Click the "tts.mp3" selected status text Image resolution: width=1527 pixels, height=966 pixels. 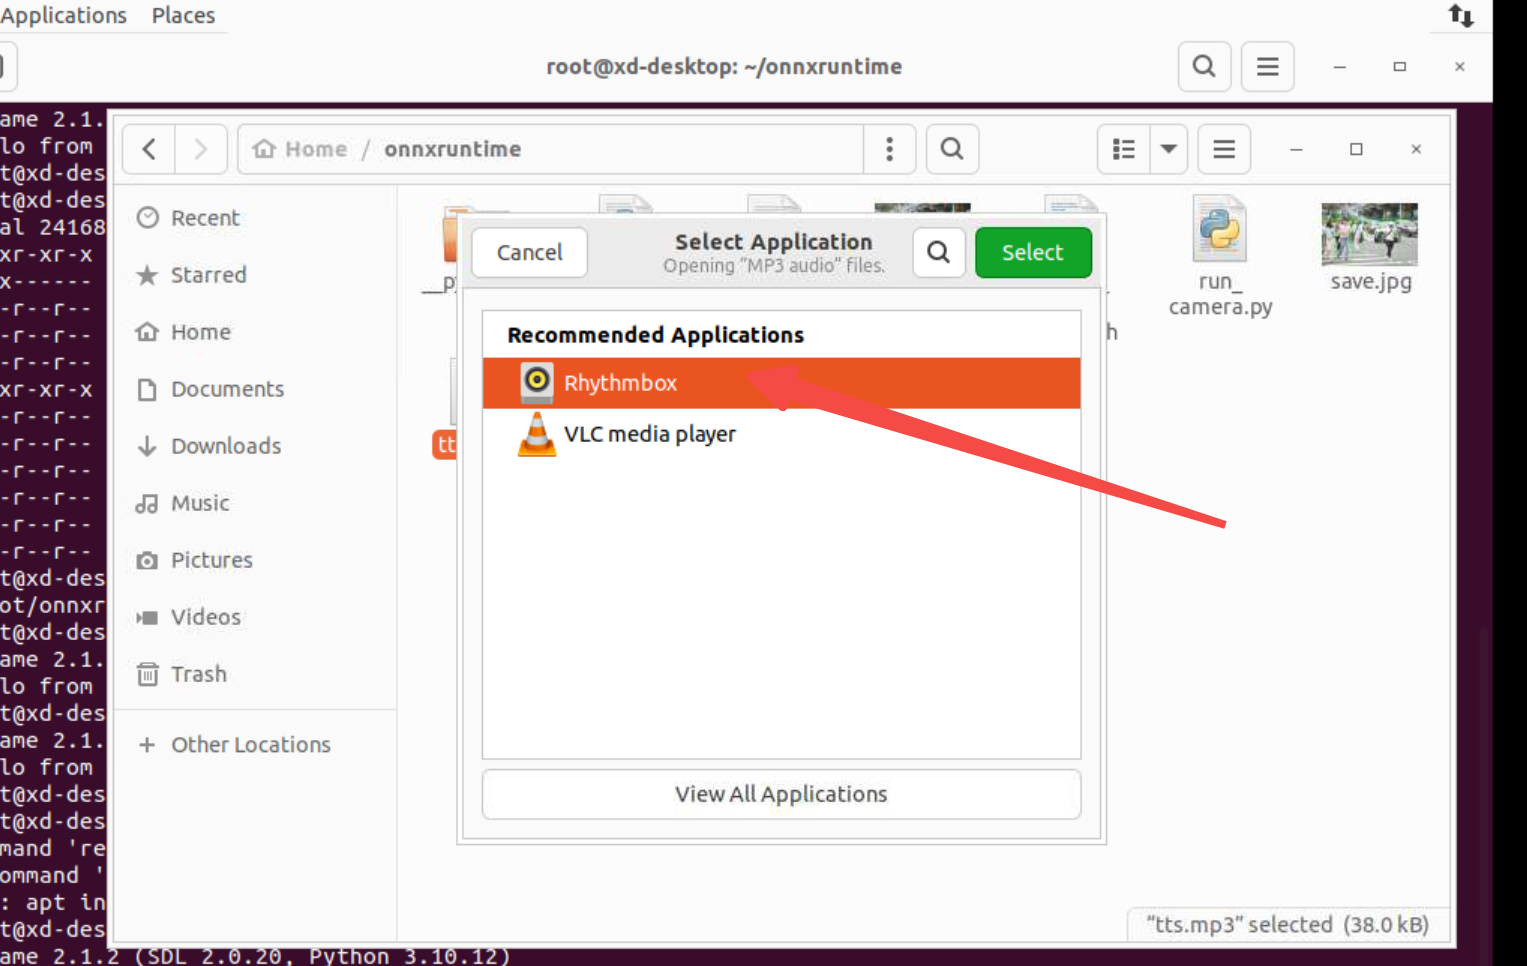[1288, 924]
